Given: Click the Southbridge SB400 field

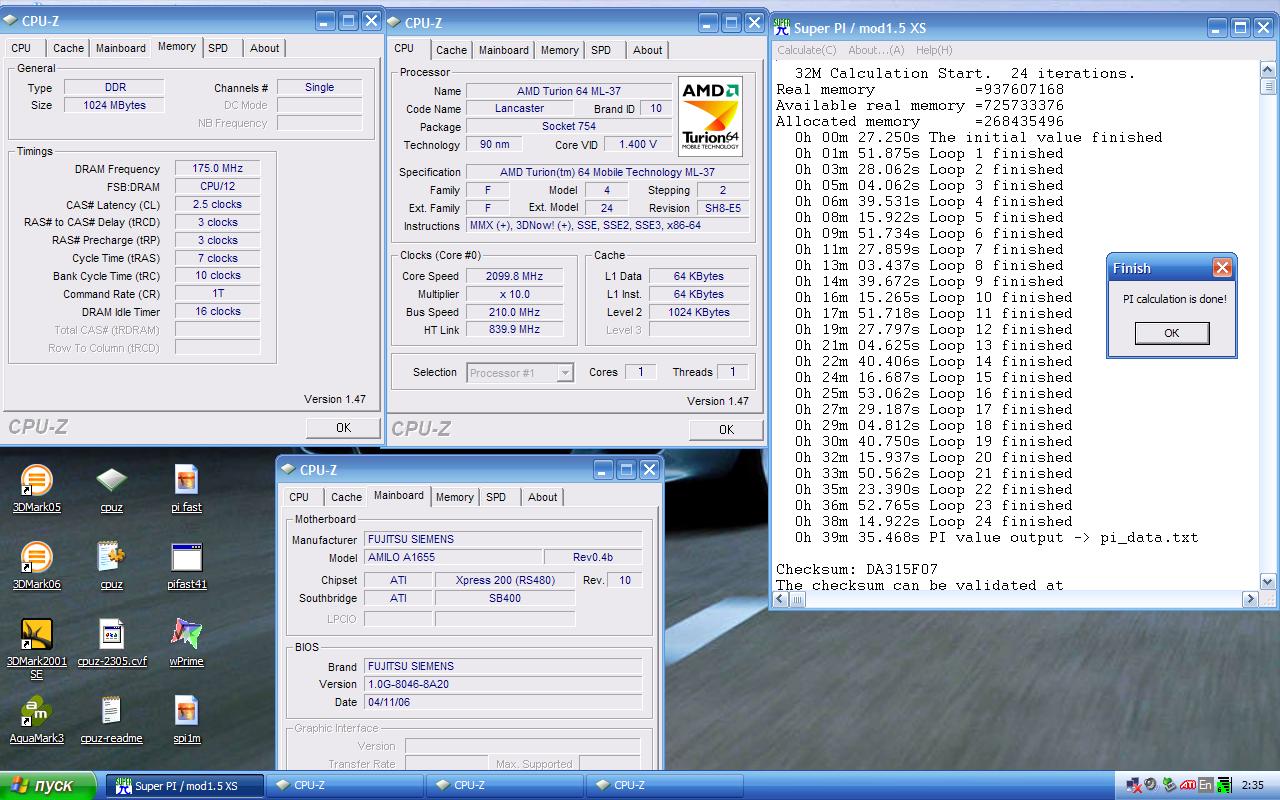Looking at the screenshot, I should 505,598.
